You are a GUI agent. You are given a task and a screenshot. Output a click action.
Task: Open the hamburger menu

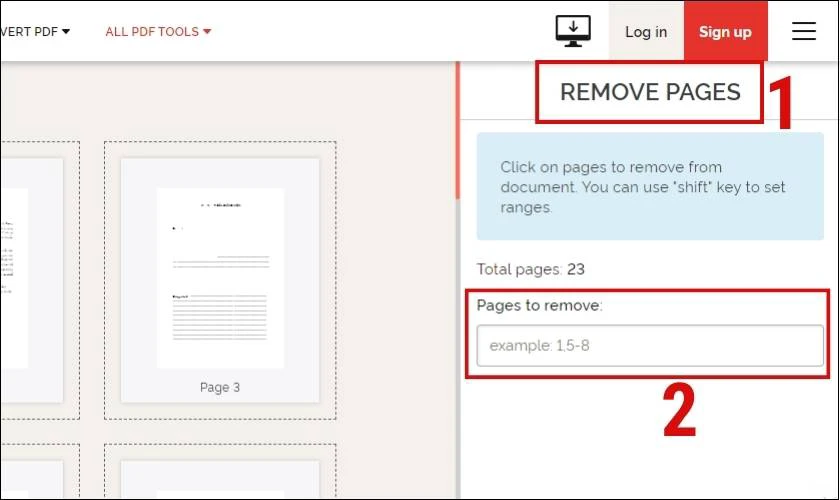[x=804, y=31]
